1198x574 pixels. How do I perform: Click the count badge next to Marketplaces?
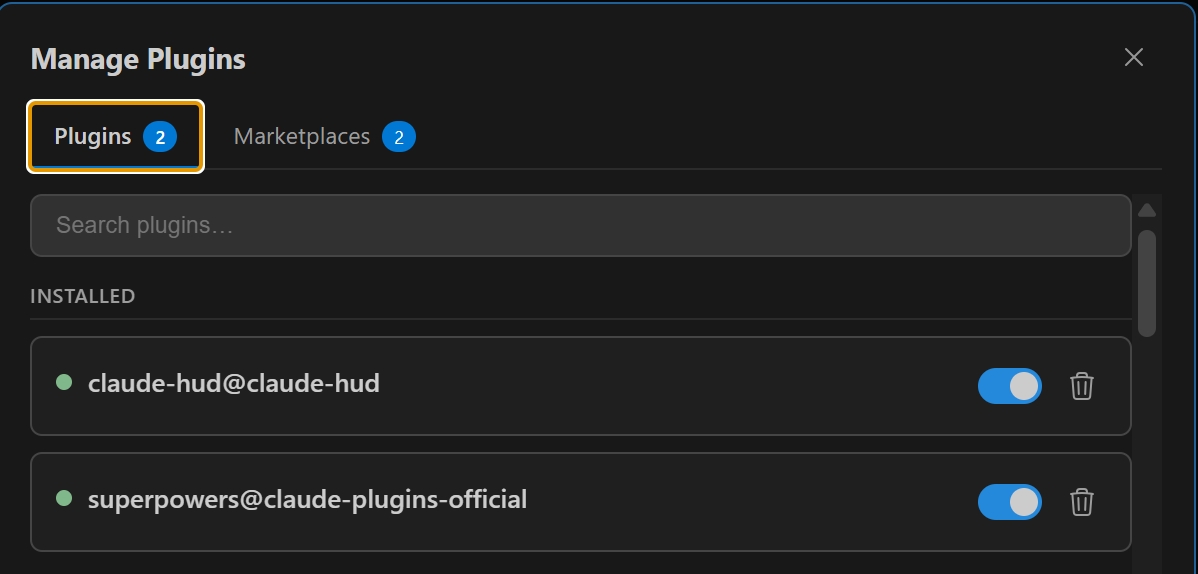pyautogui.click(x=399, y=137)
